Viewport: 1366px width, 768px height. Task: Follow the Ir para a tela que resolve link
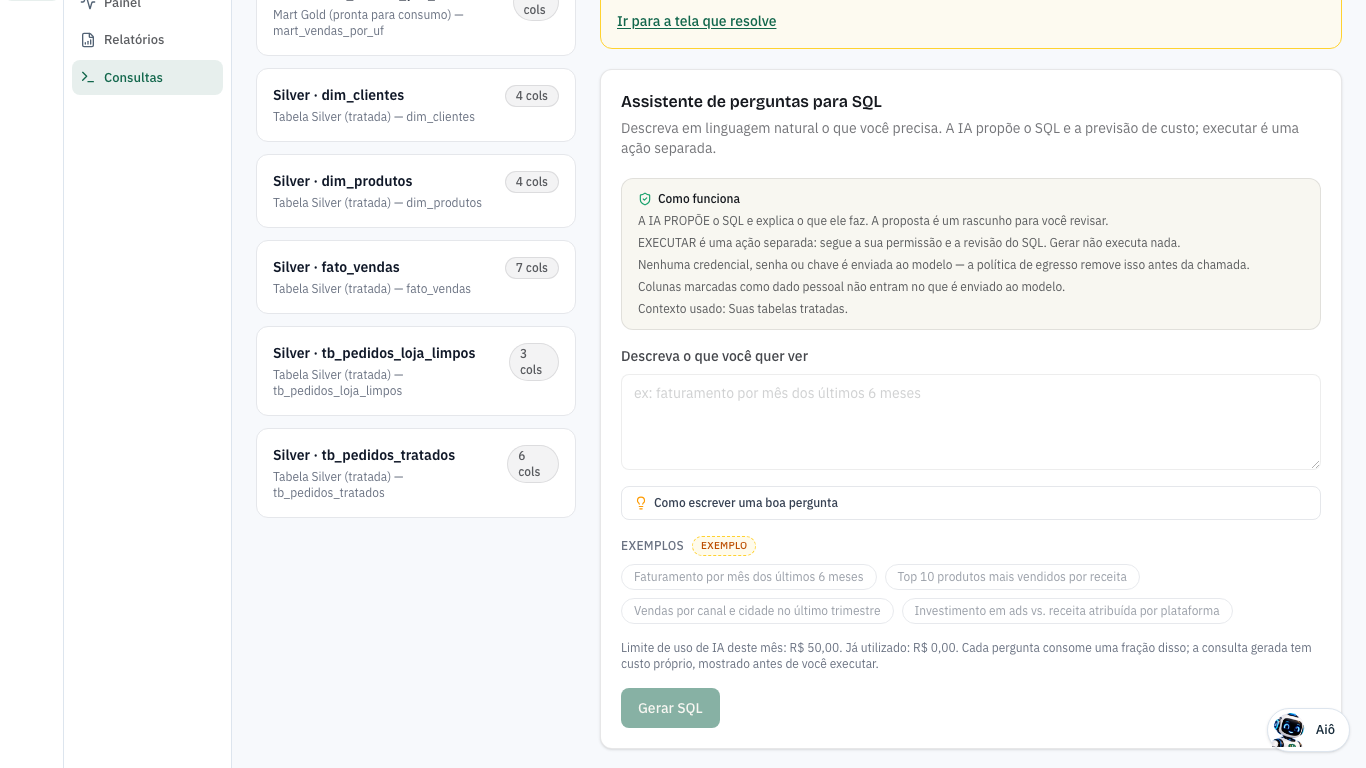pos(696,21)
